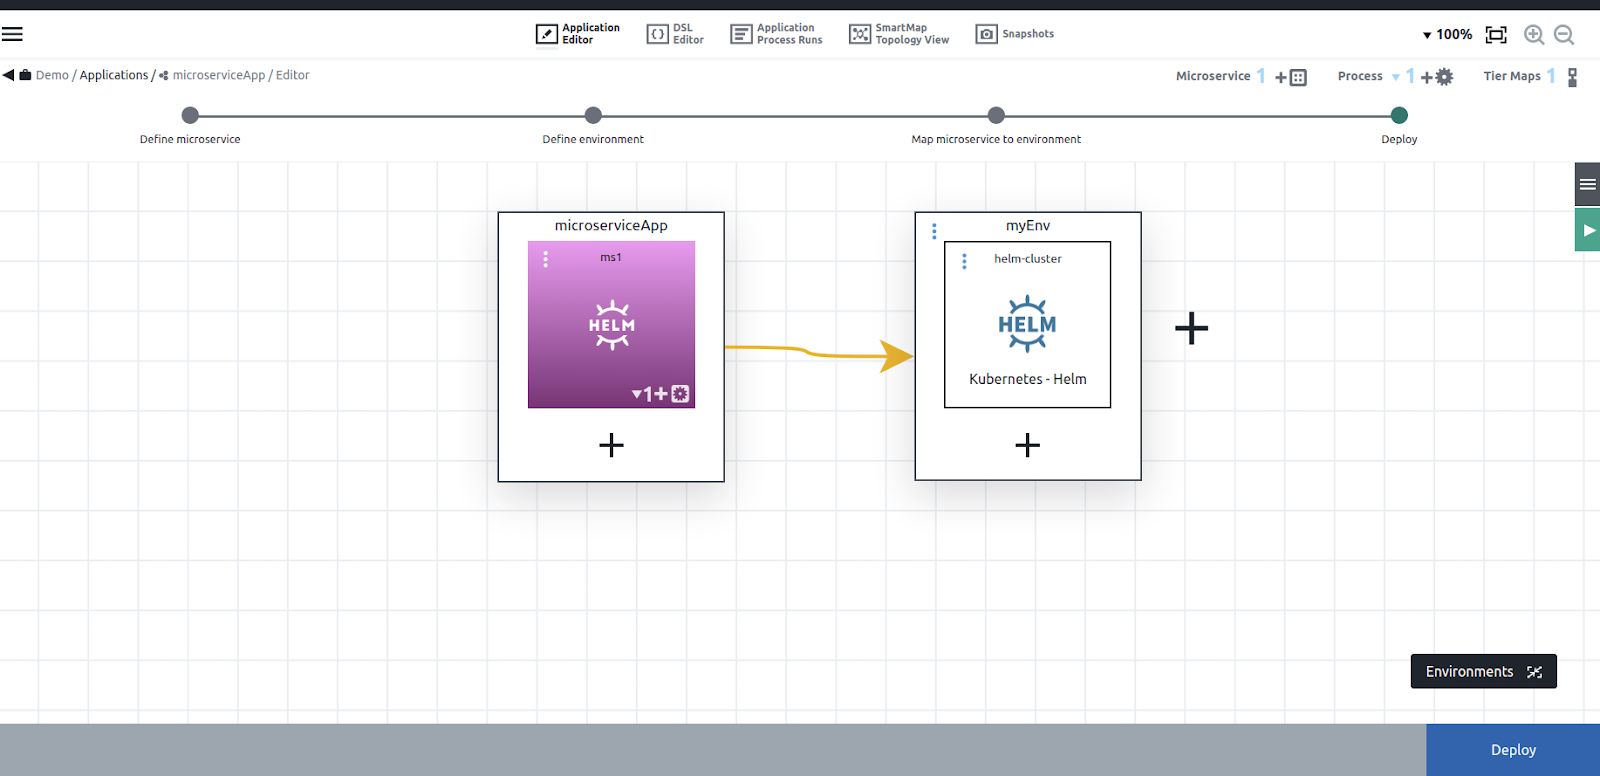
Task: Add a new process gear icon
Action: click(x=1437, y=77)
